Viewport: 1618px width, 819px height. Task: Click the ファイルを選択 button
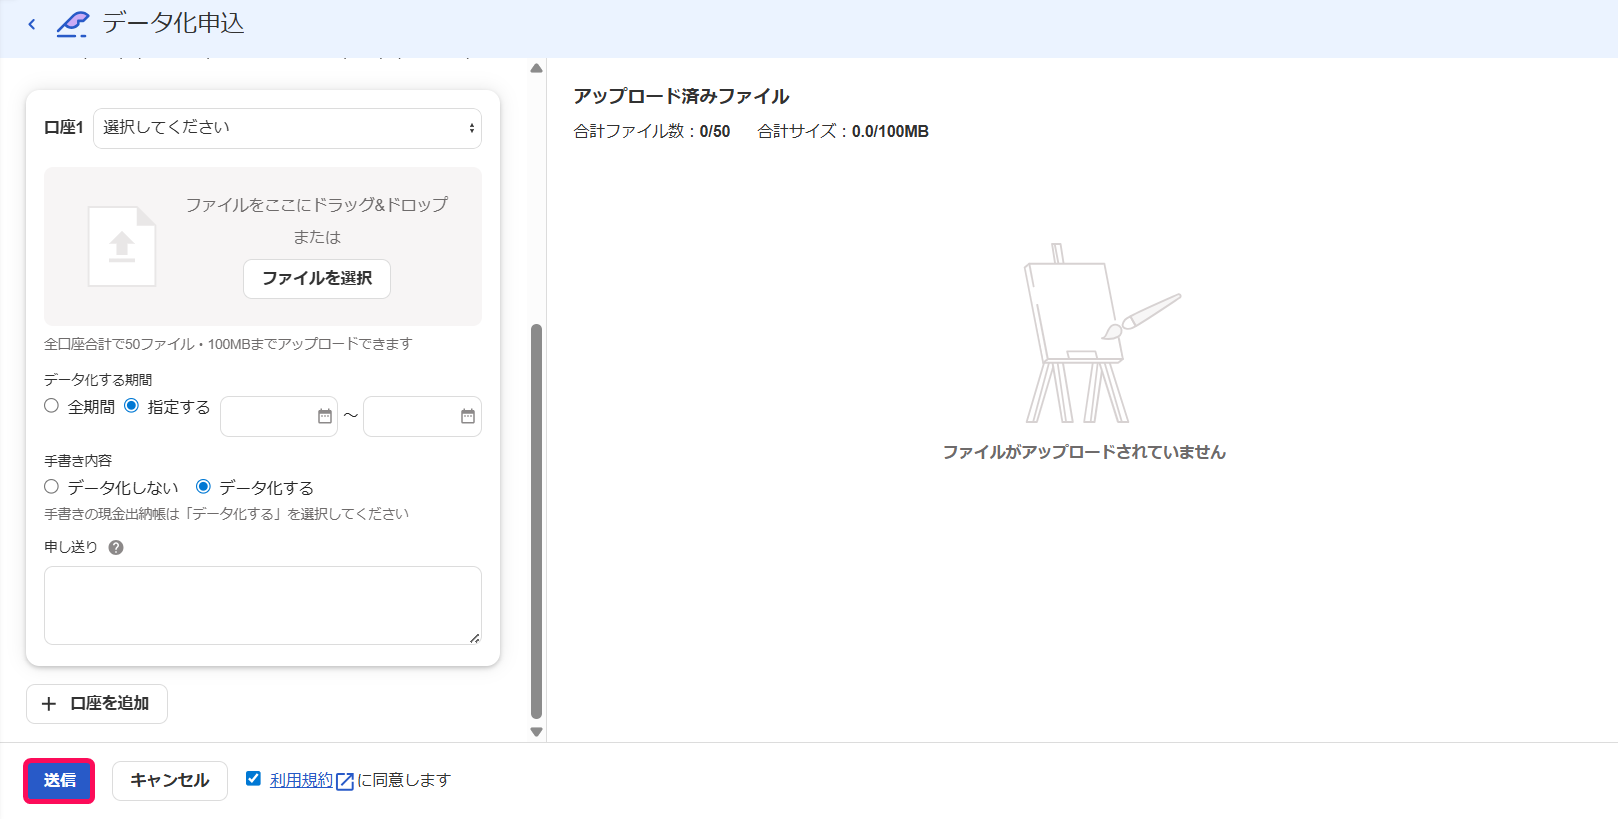(x=317, y=279)
